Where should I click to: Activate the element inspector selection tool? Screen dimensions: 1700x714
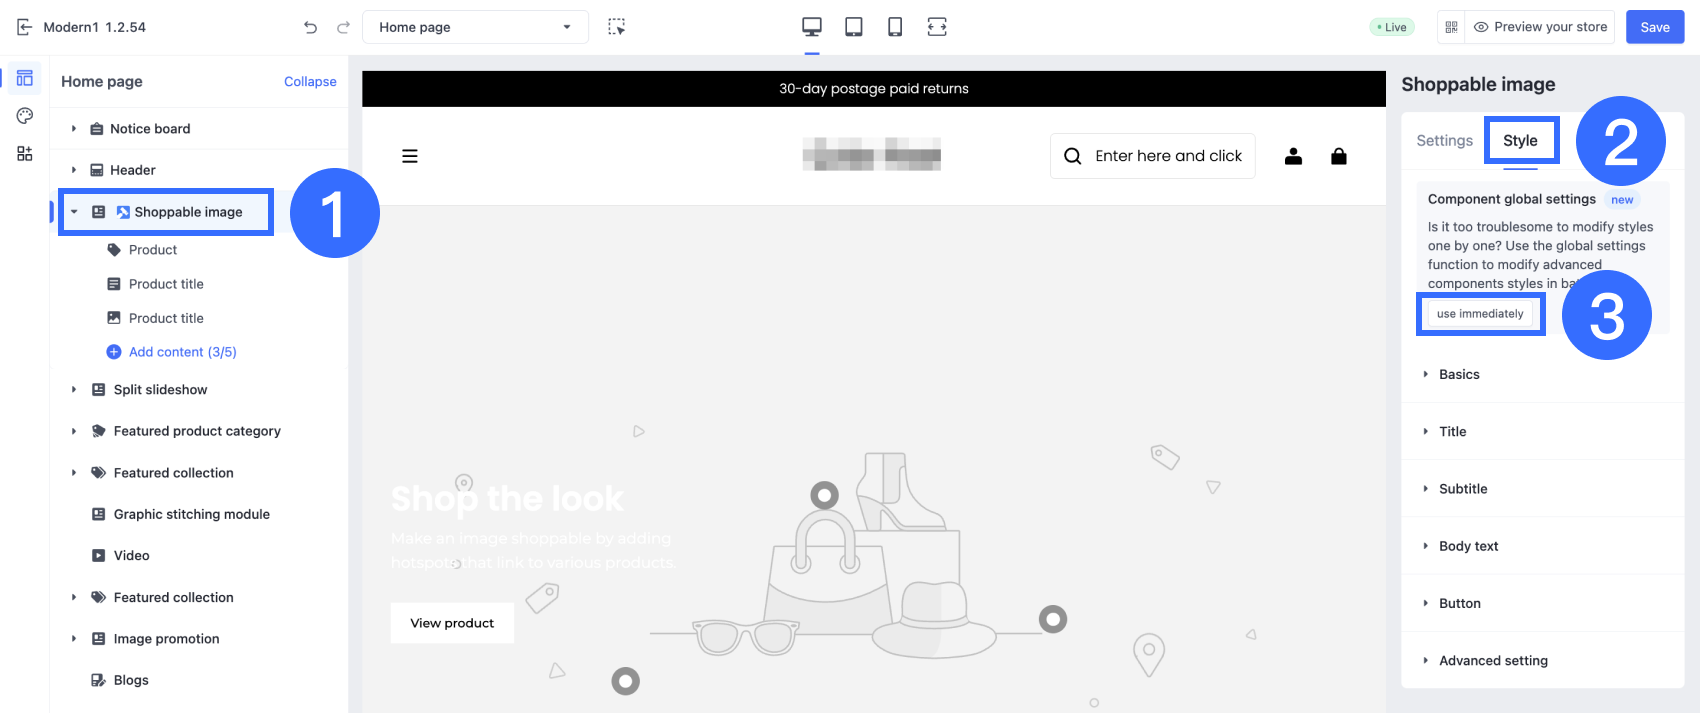[x=617, y=27]
